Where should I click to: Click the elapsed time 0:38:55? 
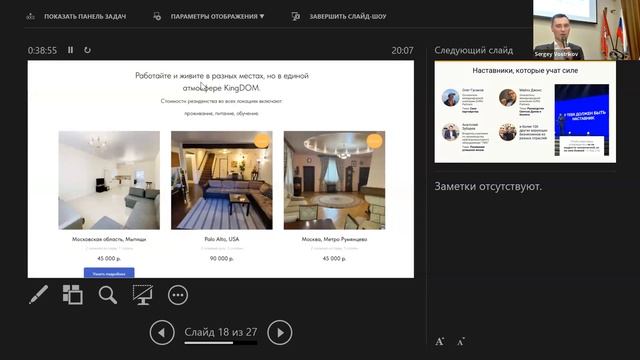42,50
